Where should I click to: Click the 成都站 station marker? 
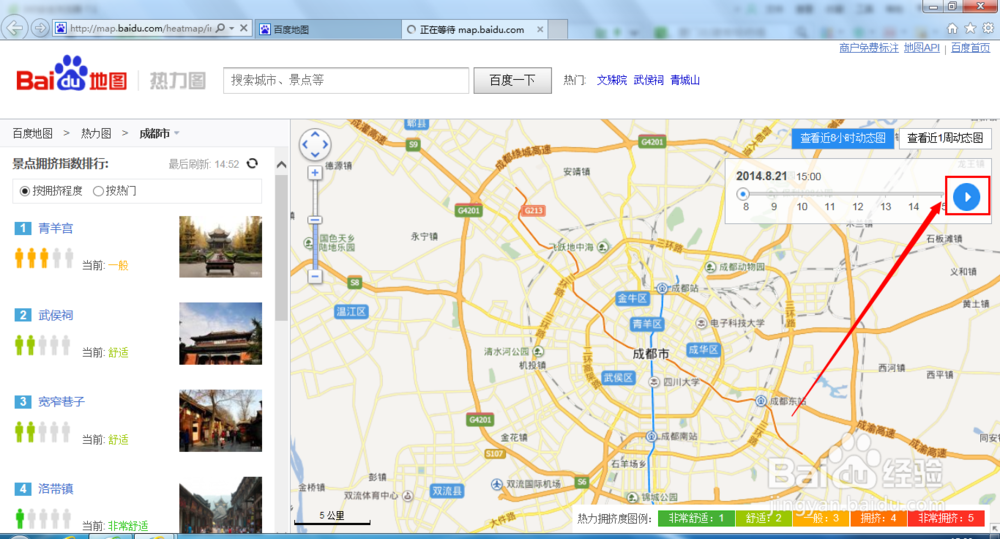click(663, 288)
